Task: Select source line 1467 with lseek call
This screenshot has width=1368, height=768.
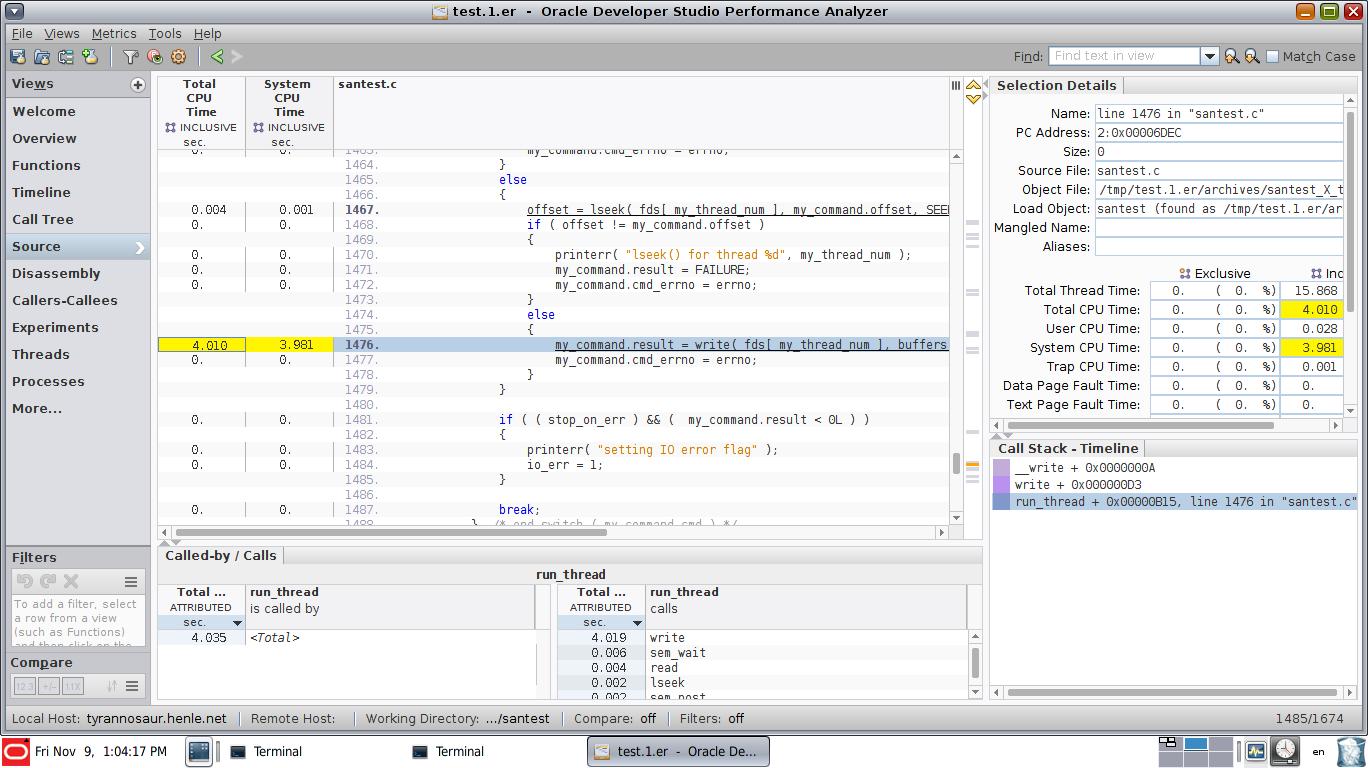Action: coord(553,210)
